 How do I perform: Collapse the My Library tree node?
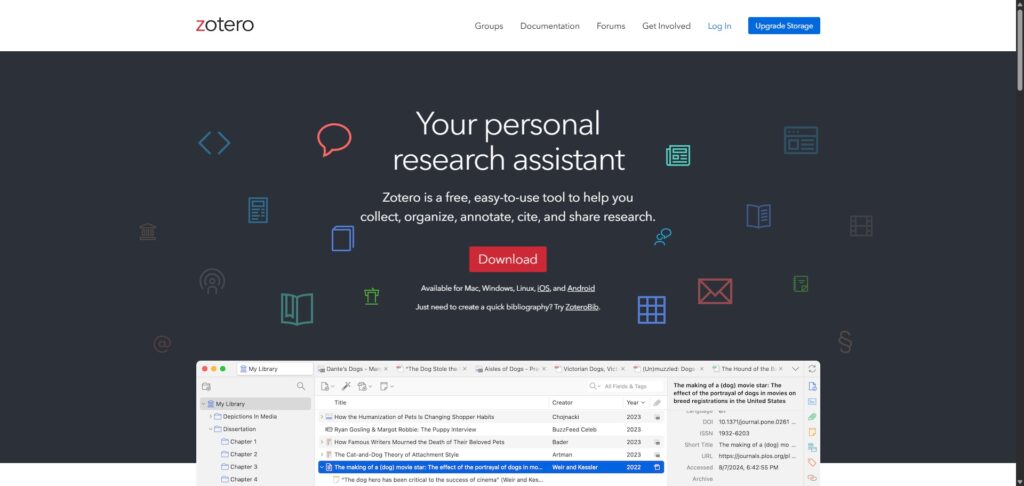pyautogui.click(x=203, y=404)
